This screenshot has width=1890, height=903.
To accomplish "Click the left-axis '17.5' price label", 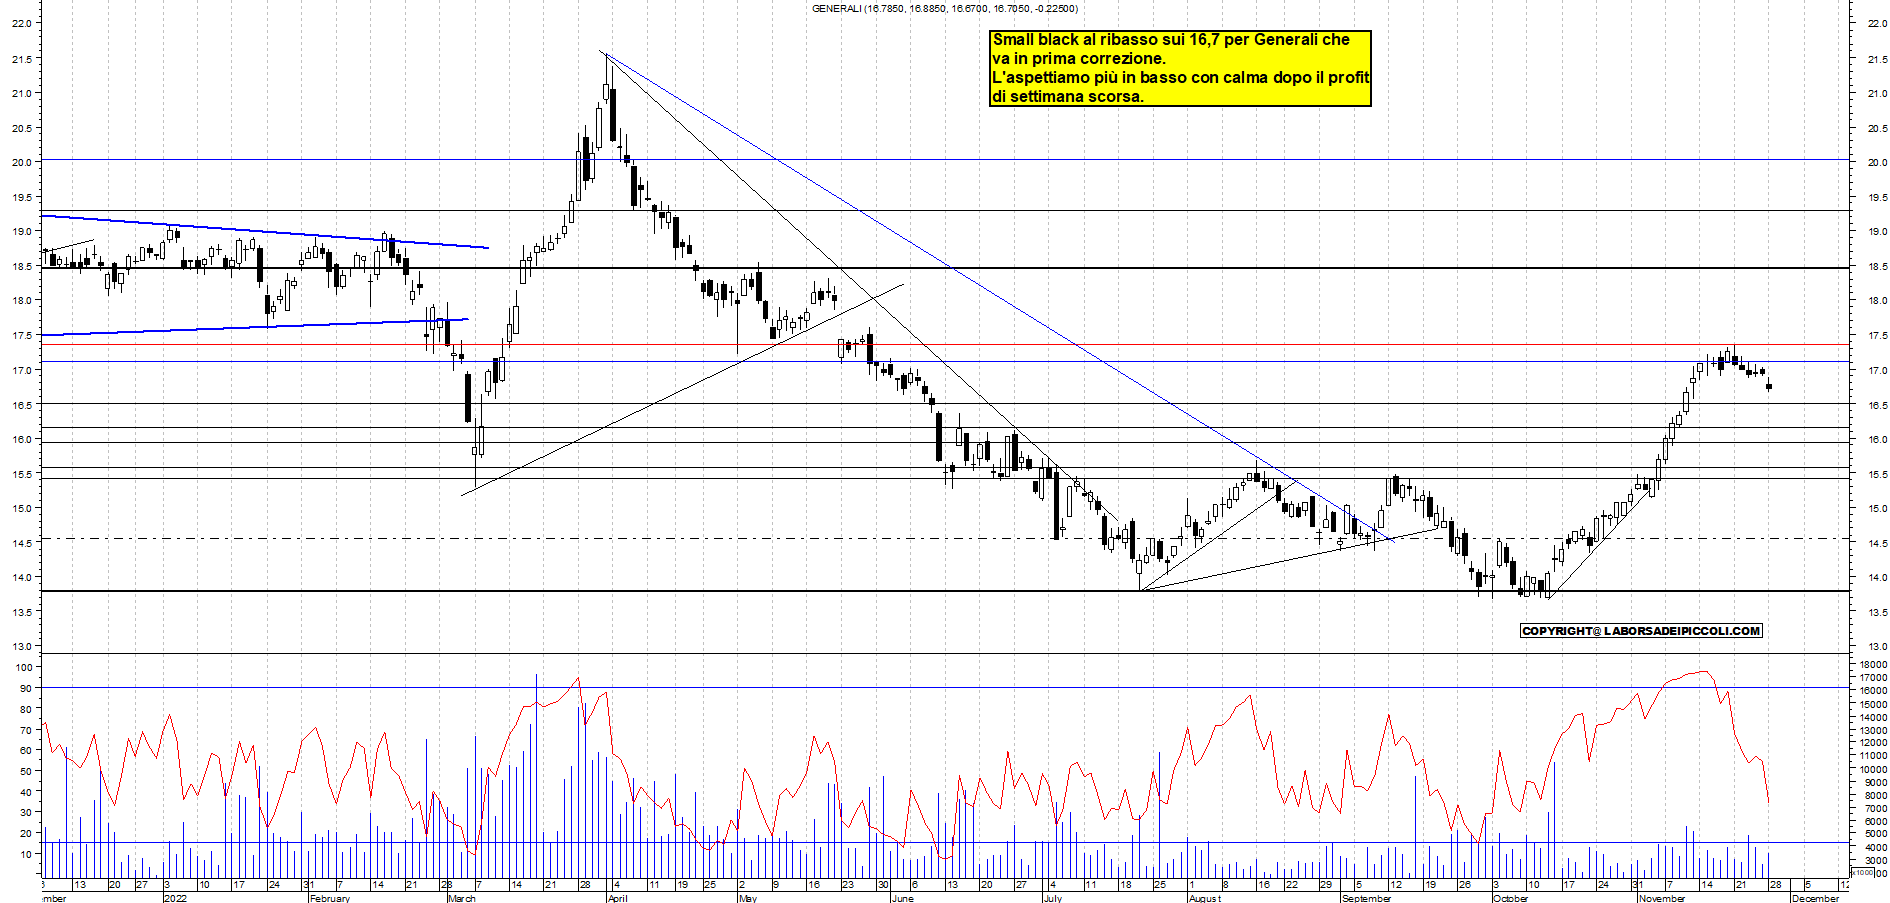I will click(x=20, y=336).
